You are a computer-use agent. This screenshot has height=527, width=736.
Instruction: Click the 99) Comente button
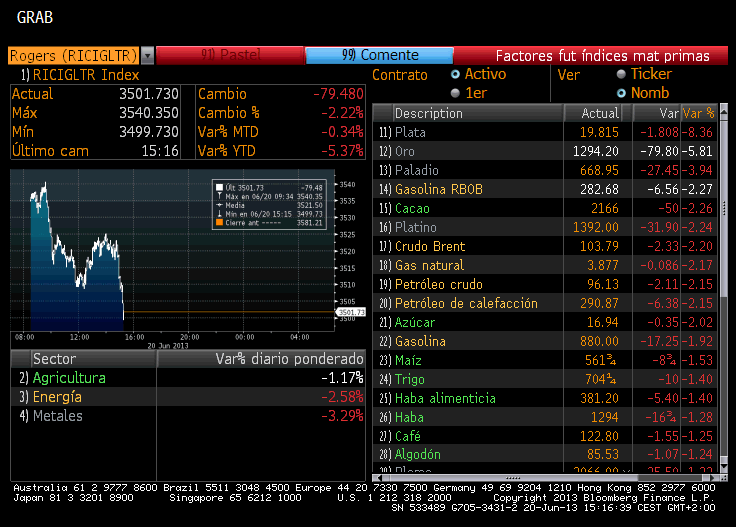coord(379,55)
